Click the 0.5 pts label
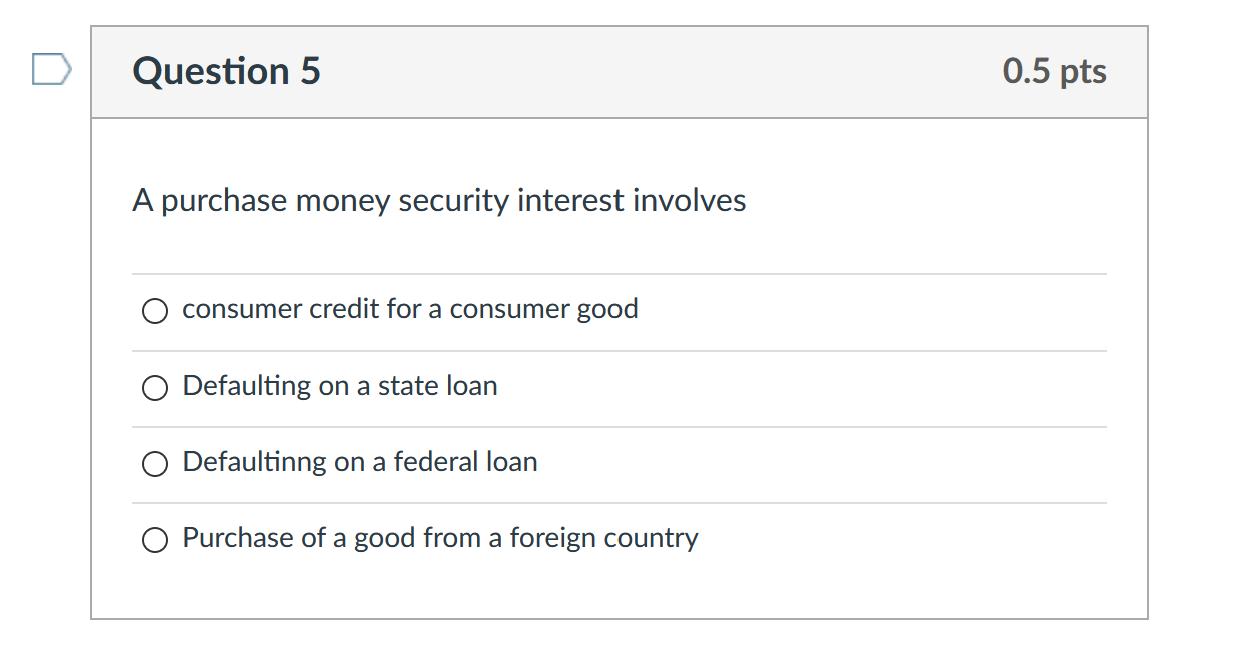Screen dimensions: 1238x654 1055,71
